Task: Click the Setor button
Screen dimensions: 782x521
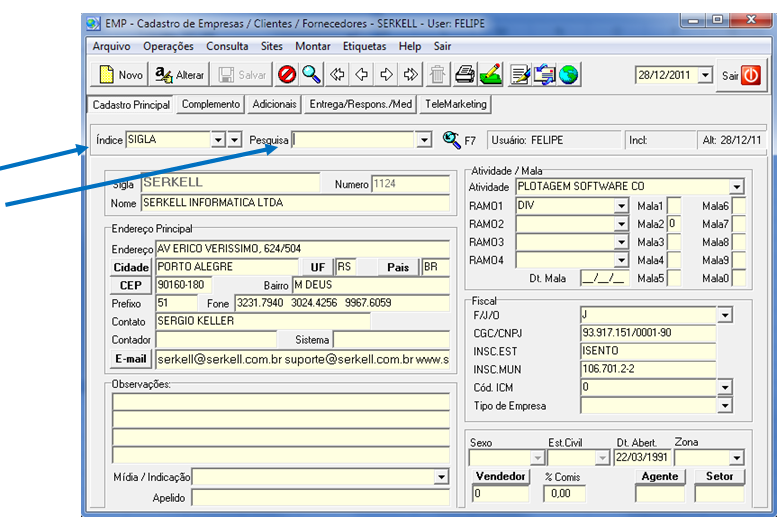Action: [x=719, y=476]
